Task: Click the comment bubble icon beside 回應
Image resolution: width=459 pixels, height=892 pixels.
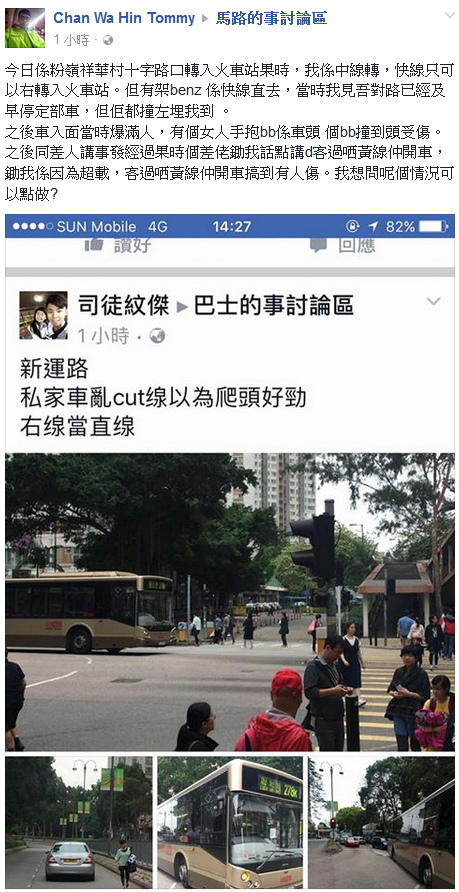Action: click(319, 245)
